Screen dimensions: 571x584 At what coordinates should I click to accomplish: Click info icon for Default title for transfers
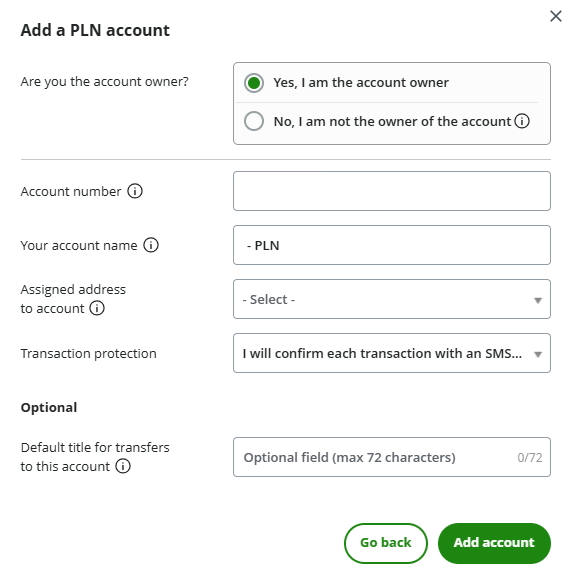pyautogui.click(x=123, y=466)
